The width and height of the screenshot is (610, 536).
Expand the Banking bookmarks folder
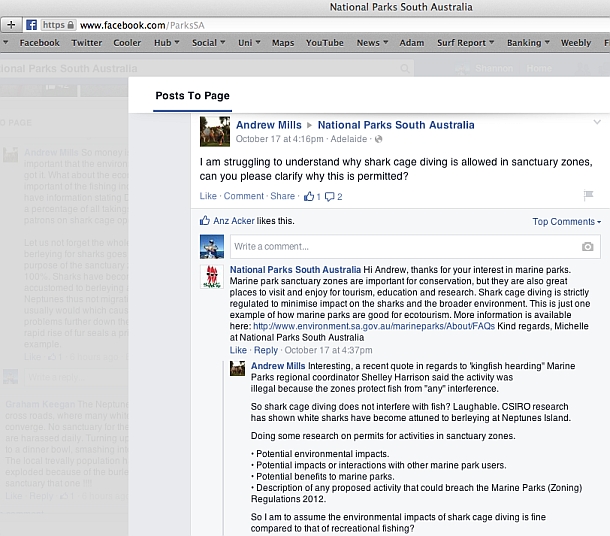[x=528, y=43]
